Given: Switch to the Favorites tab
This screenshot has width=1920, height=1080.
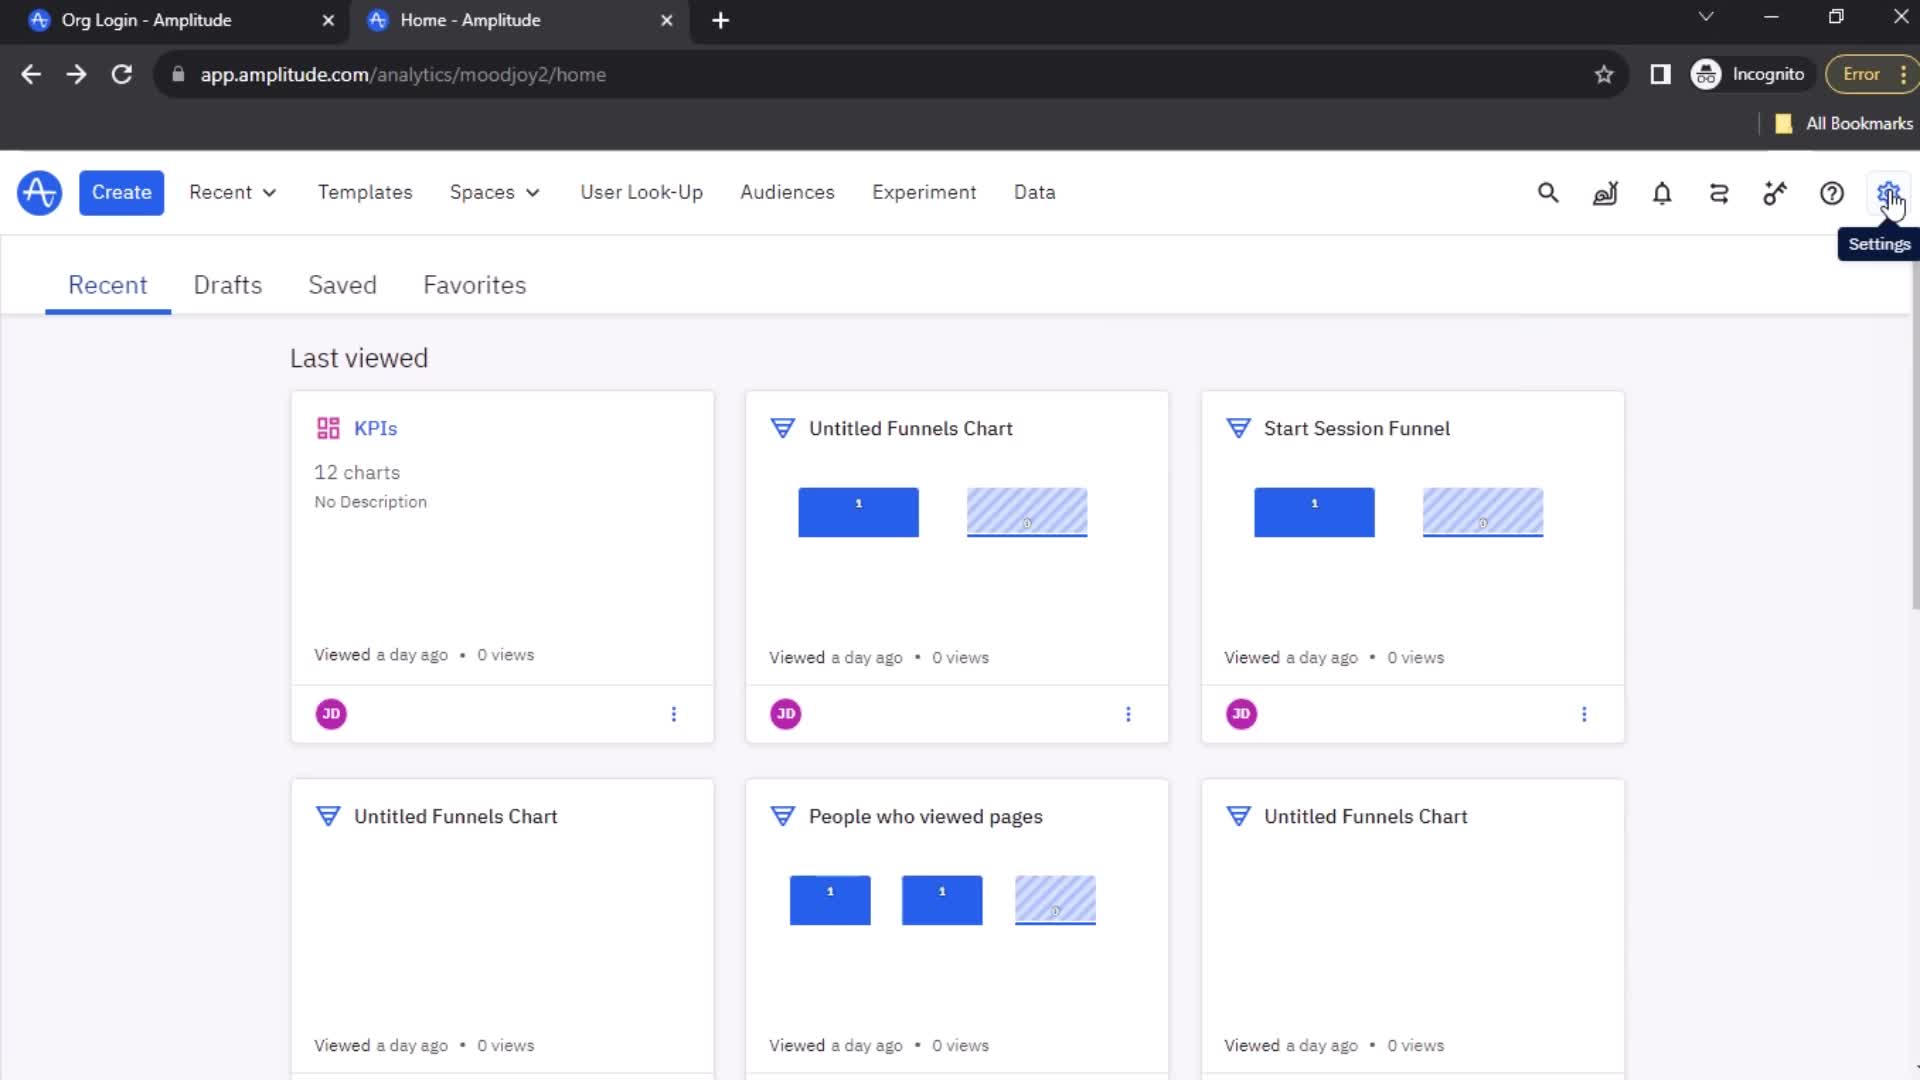Looking at the screenshot, I should click(x=475, y=285).
